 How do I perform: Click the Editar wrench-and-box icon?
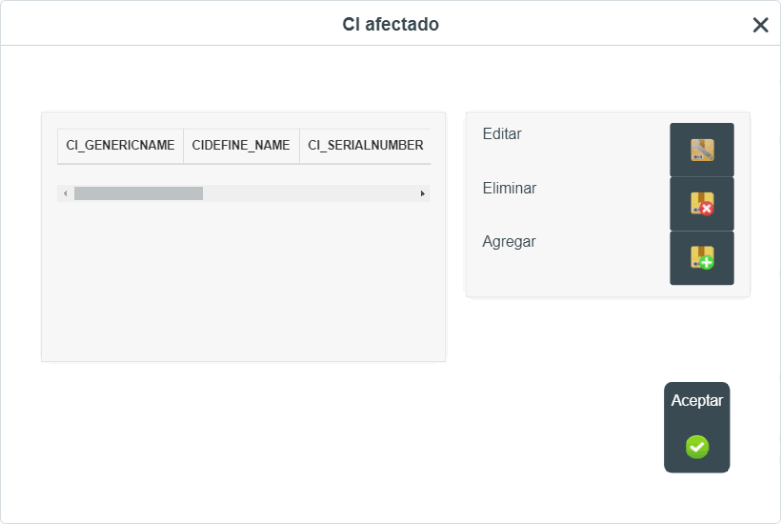pos(702,150)
